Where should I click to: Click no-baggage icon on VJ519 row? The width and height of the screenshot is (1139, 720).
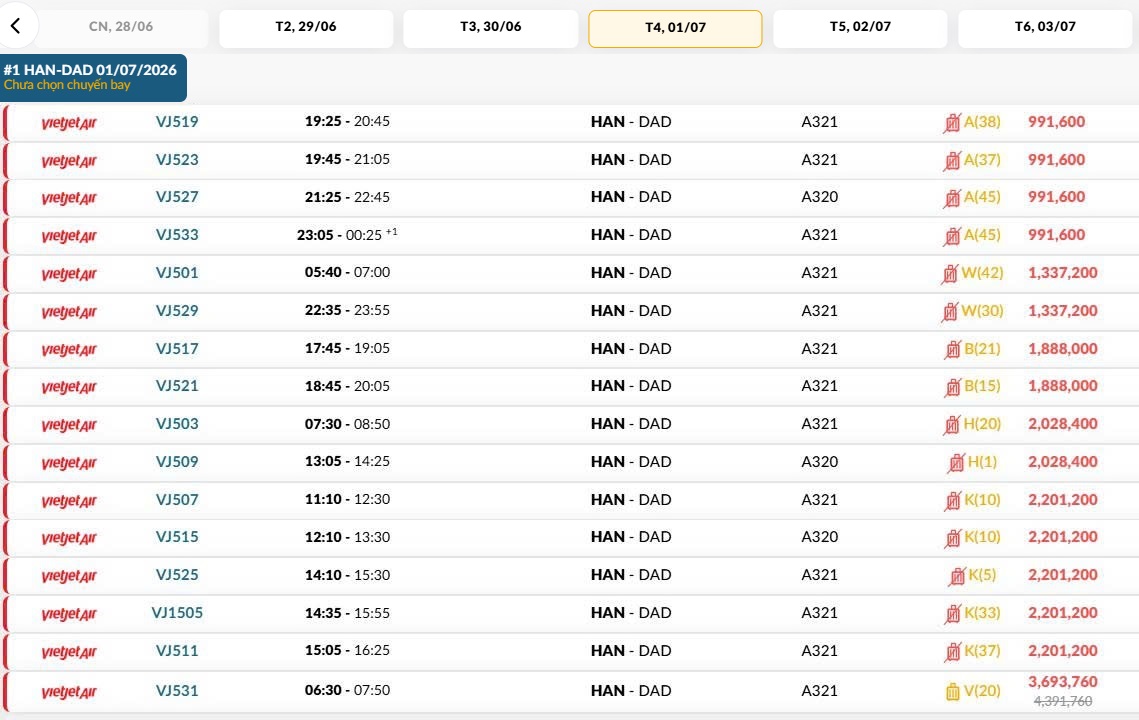pyautogui.click(x=952, y=123)
